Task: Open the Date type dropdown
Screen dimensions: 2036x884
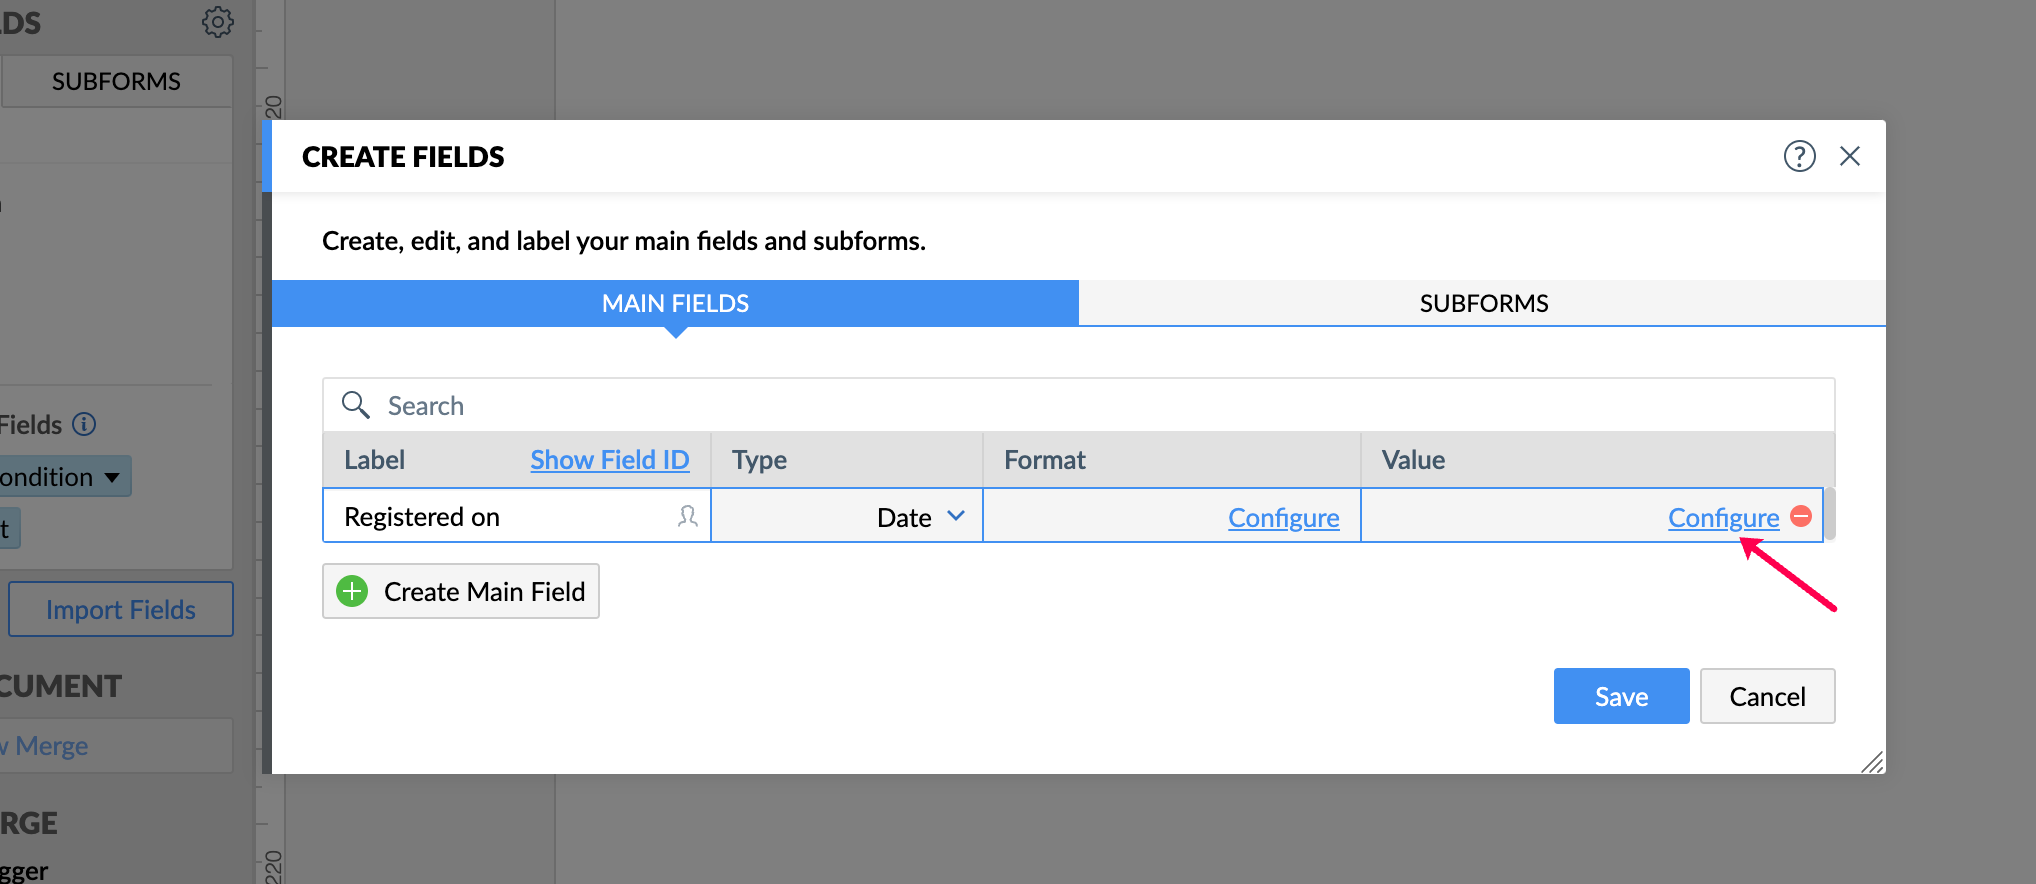Action: point(921,516)
